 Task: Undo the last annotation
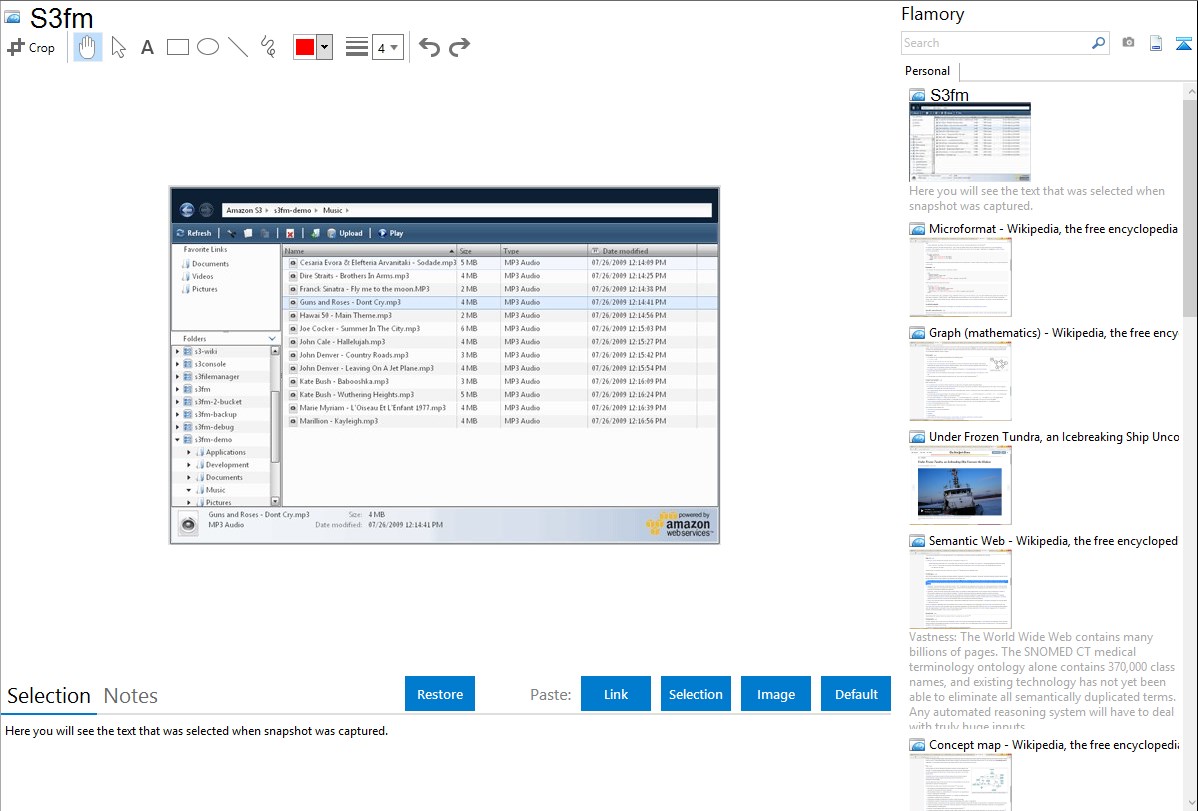coord(429,47)
